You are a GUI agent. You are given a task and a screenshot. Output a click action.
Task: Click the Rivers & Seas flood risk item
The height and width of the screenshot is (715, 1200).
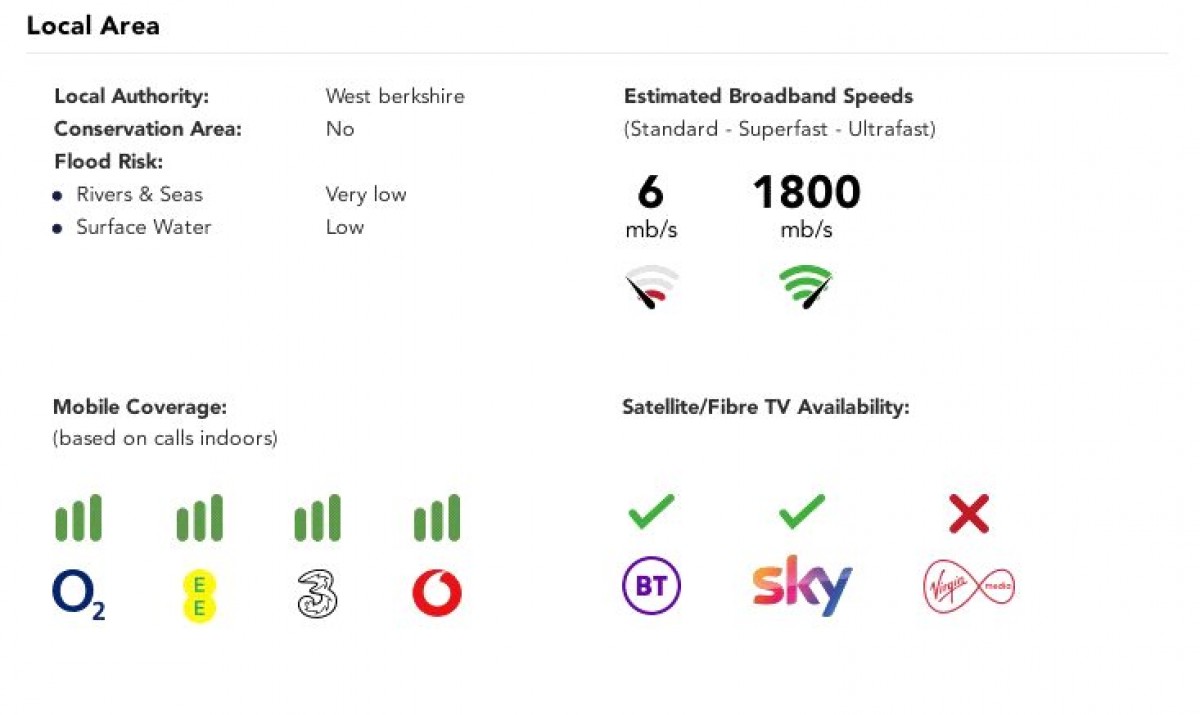point(139,194)
